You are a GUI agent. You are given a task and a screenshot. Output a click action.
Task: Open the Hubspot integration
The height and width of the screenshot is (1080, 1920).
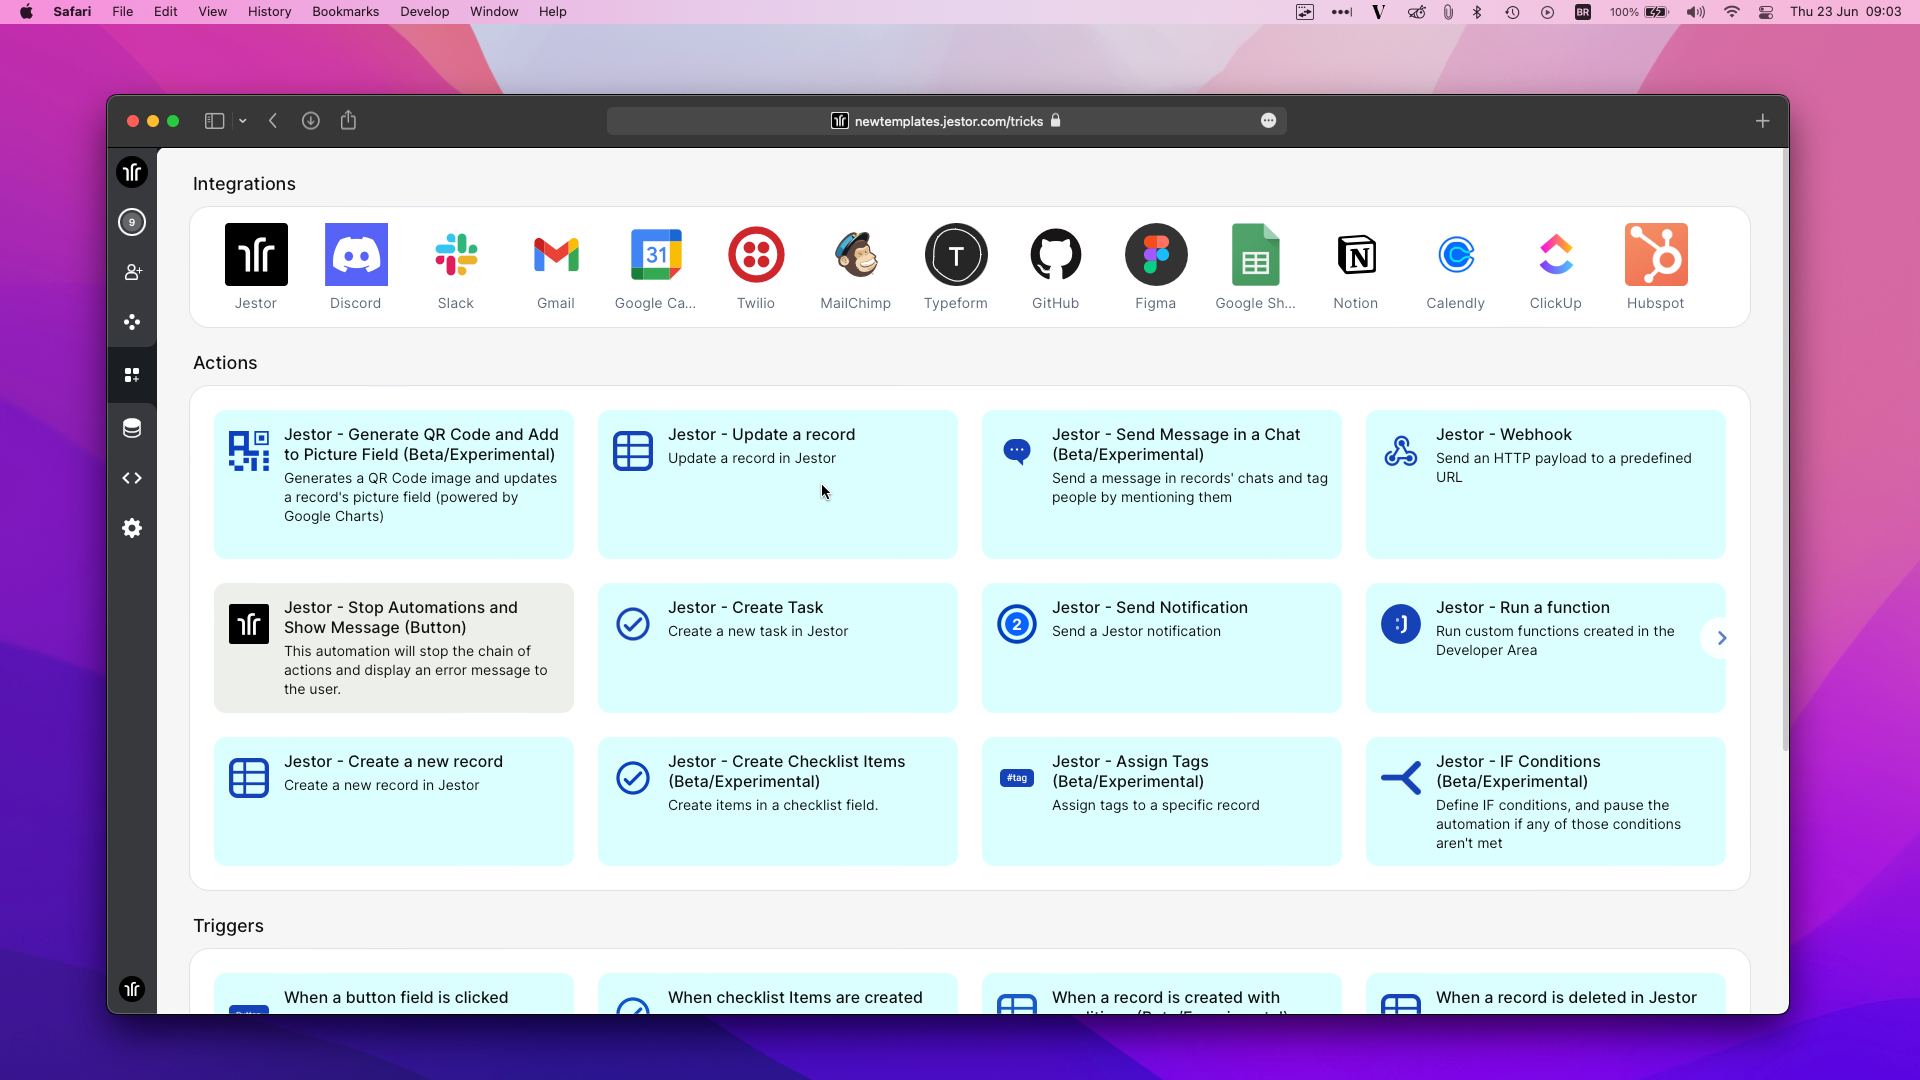[x=1655, y=255]
